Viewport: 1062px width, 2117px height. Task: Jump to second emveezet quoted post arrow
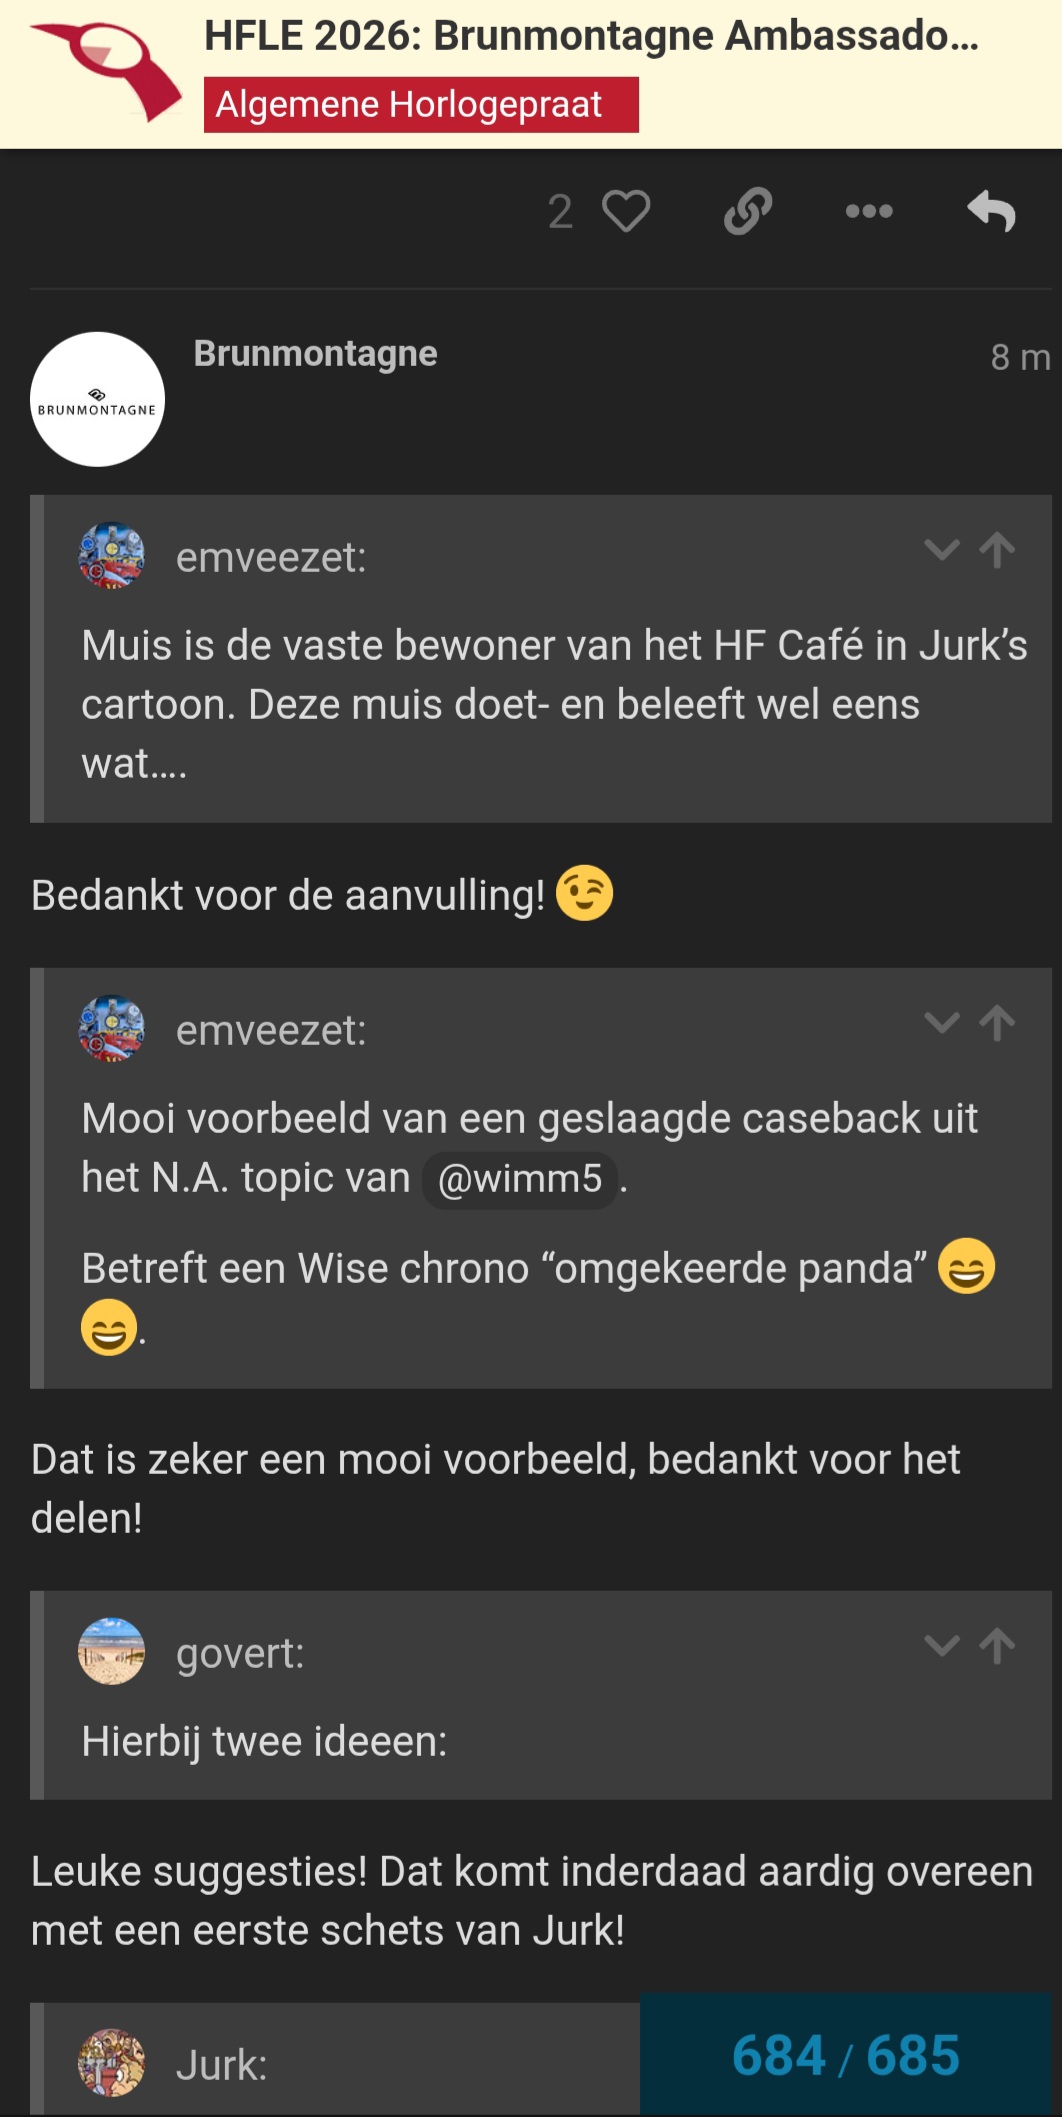coord(997,1023)
